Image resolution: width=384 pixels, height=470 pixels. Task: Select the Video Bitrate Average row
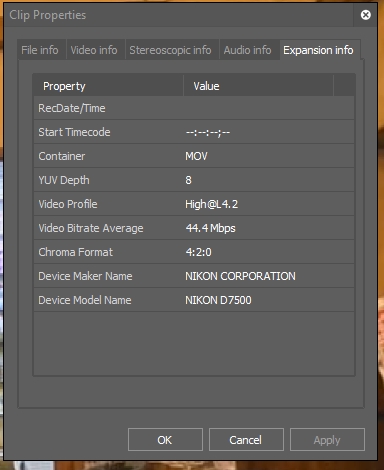click(194, 228)
